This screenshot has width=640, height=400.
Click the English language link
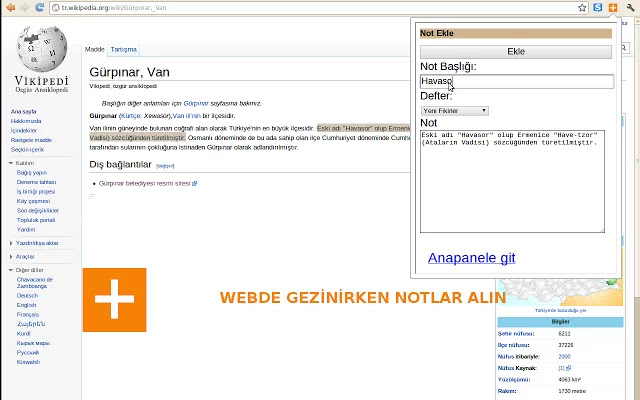[x=27, y=305]
